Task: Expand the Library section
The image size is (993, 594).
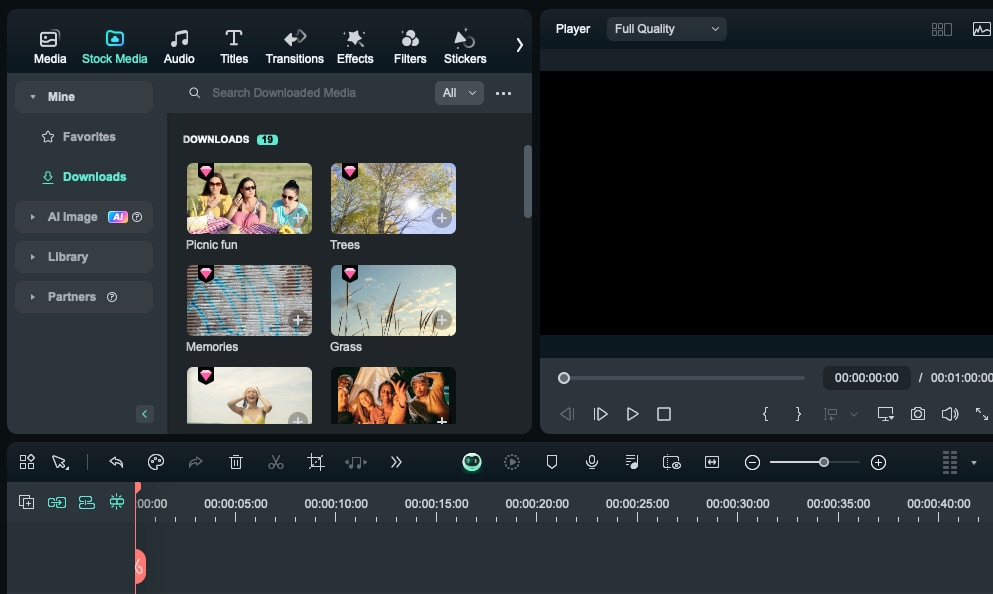Action: click(33, 256)
